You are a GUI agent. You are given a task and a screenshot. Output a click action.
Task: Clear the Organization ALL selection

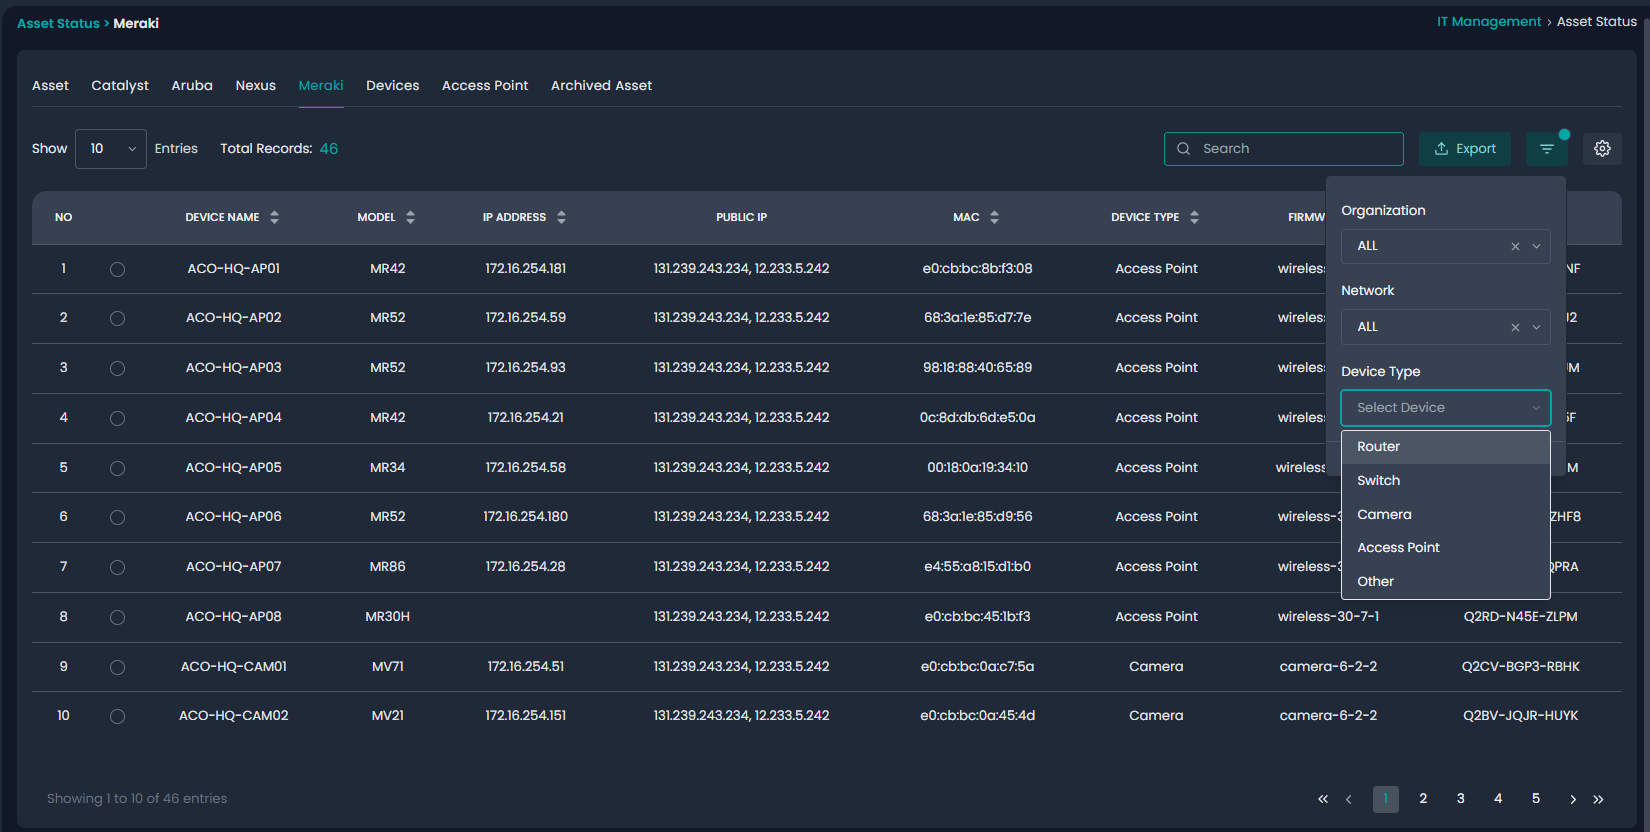click(x=1515, y=246)
